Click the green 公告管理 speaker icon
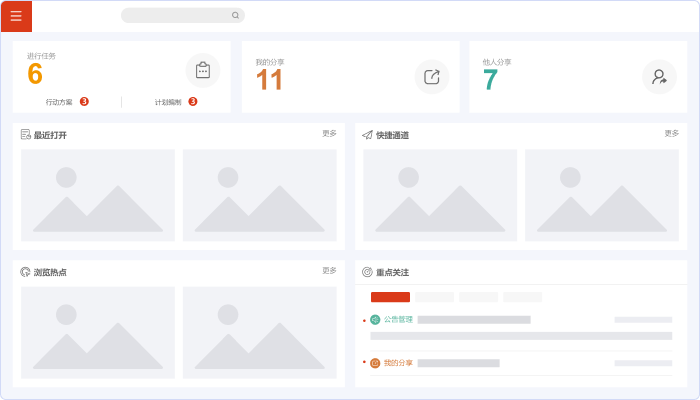The image size is (700, 400). [375, 320]
